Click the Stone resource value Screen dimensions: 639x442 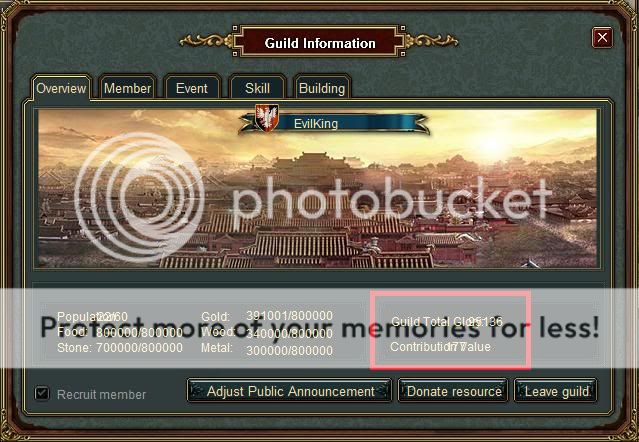coord(139,348)
